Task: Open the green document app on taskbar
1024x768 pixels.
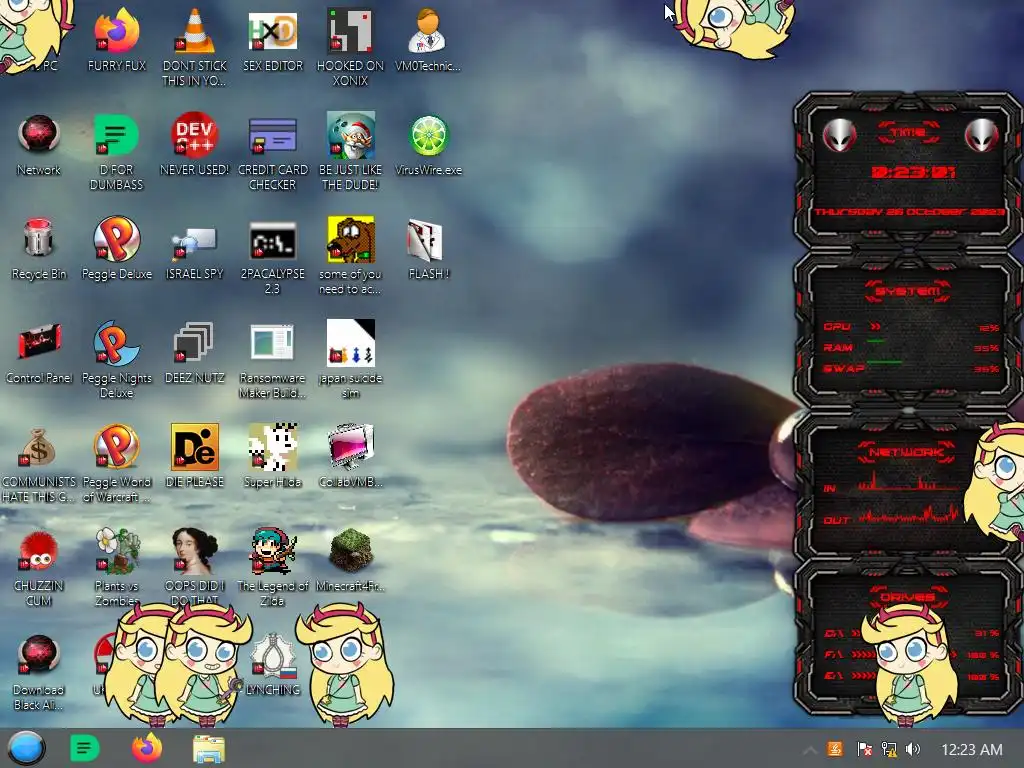Action: click(x=84, y=748)
